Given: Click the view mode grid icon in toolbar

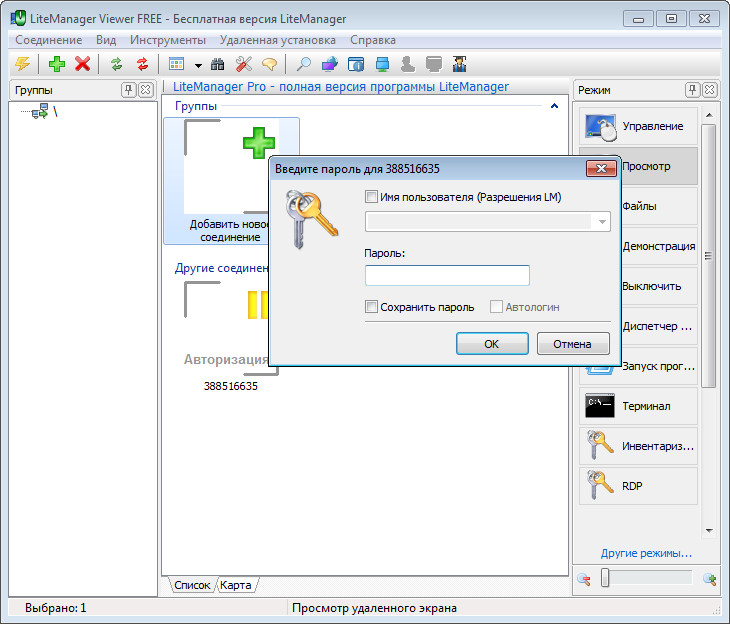Looking at the screenshot, I should (x=176, y=64).
